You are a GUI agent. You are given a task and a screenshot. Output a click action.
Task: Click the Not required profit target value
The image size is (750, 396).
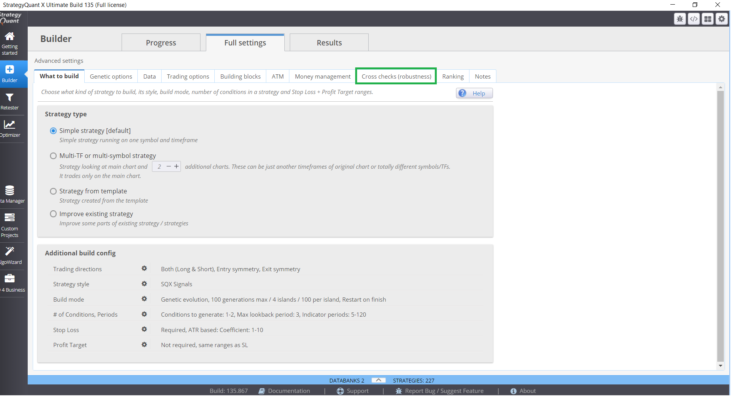coord(204,345)
